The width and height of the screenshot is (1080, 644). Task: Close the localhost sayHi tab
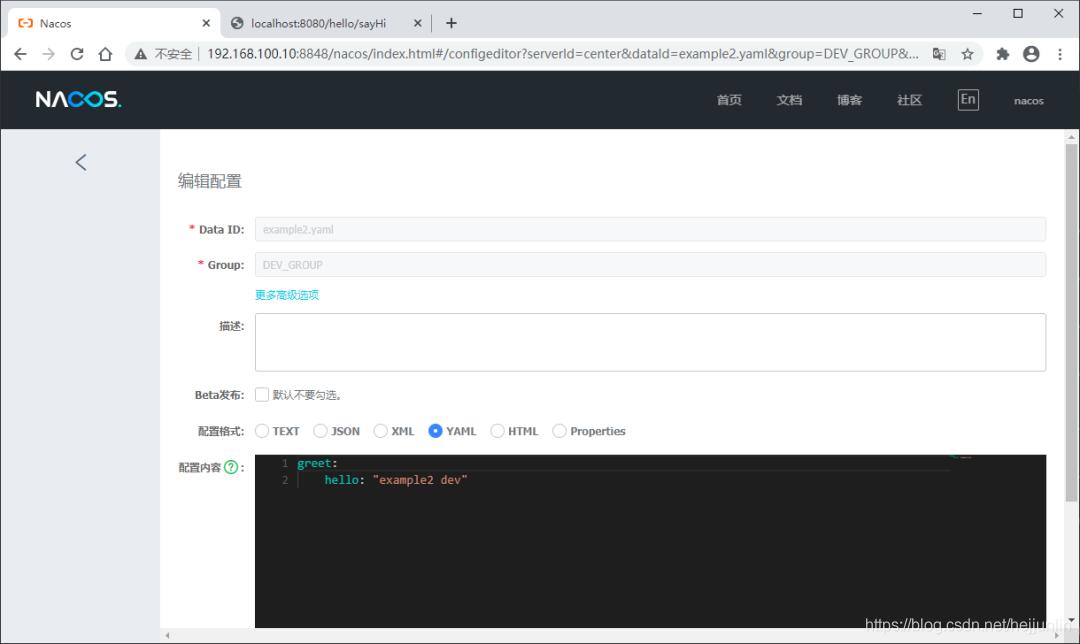click(x=417, y=23)
